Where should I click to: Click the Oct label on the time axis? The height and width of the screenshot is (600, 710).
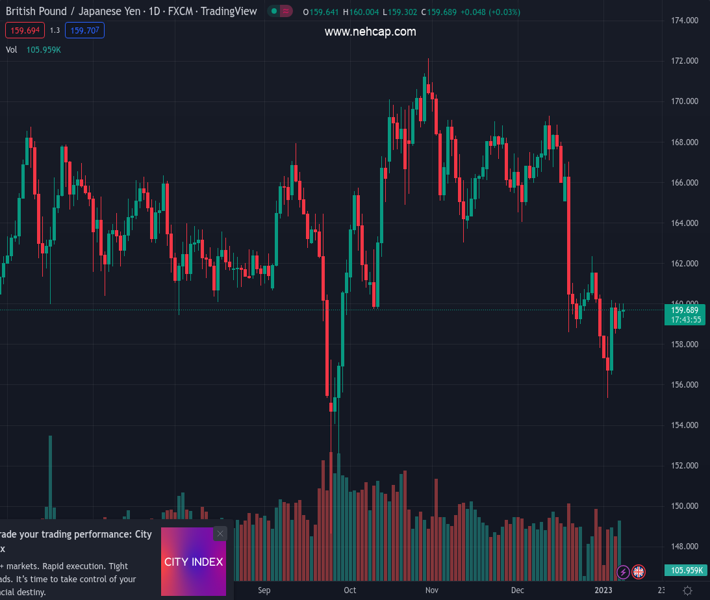point(349,590)
